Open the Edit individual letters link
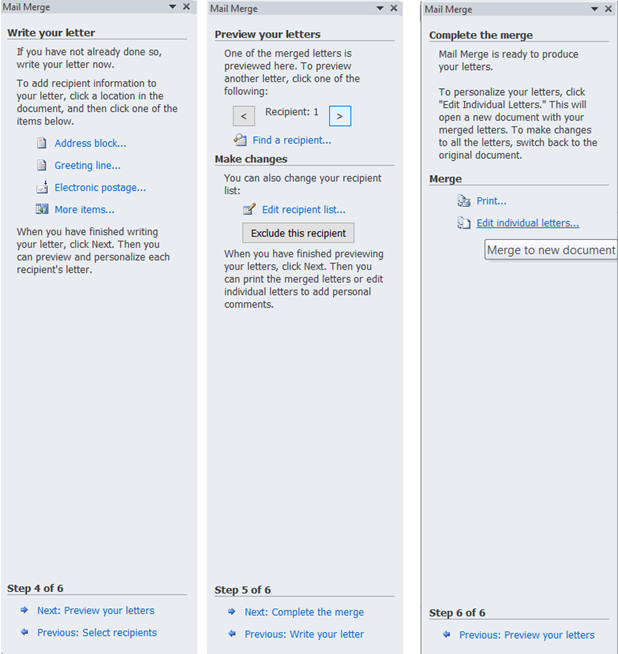 click(528, 223)
